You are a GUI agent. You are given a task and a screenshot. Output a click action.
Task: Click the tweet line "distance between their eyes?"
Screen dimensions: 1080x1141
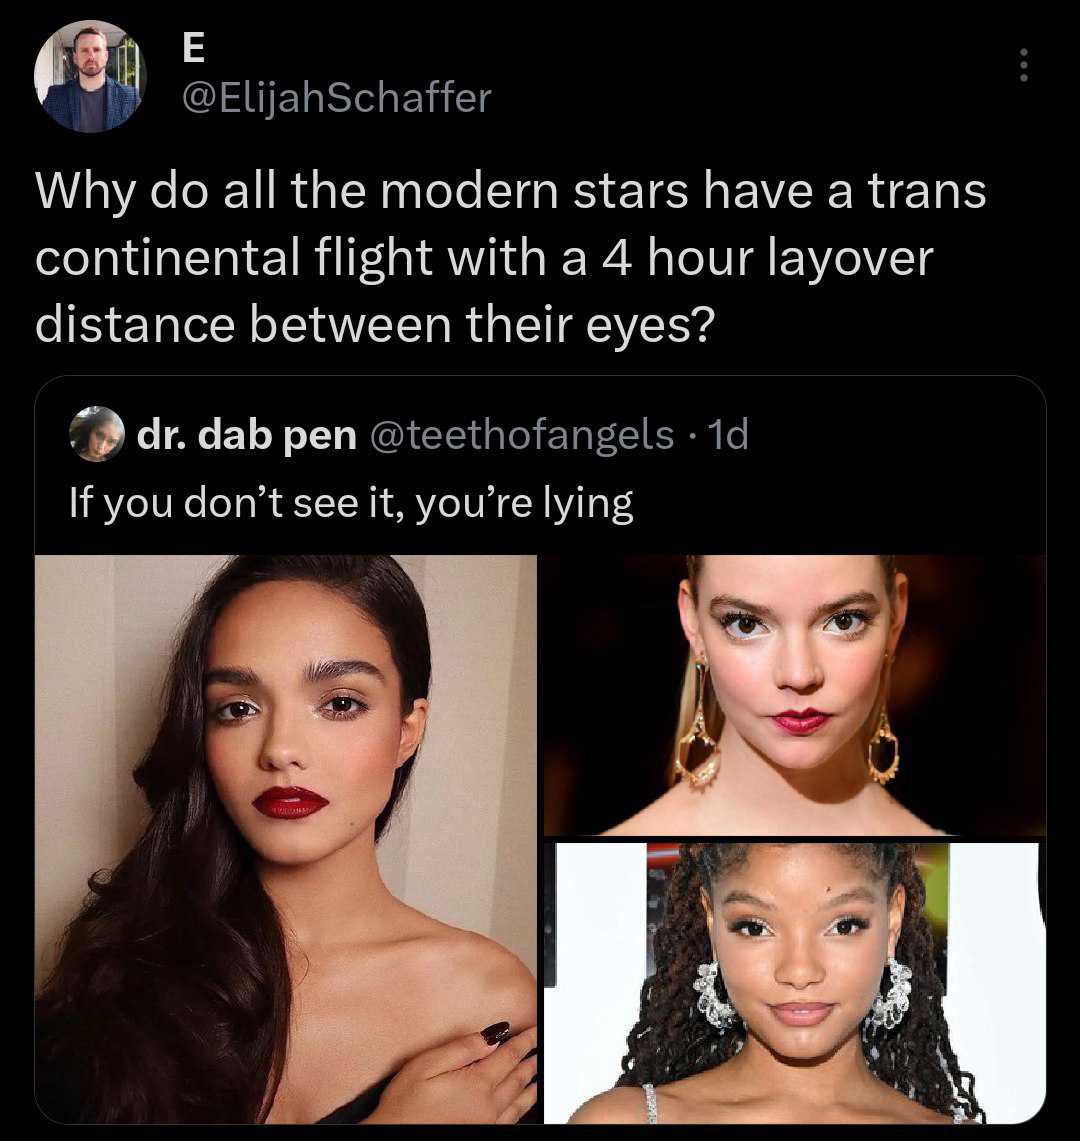tap(371, 325)
